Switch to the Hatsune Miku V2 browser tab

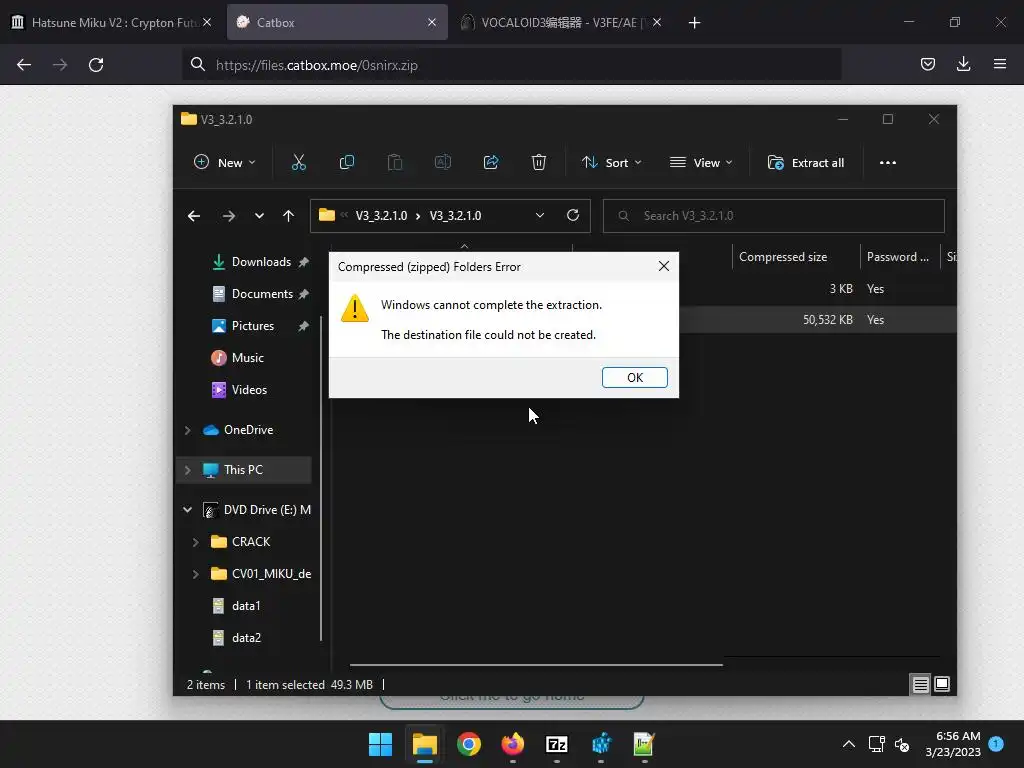coord(112,22)
